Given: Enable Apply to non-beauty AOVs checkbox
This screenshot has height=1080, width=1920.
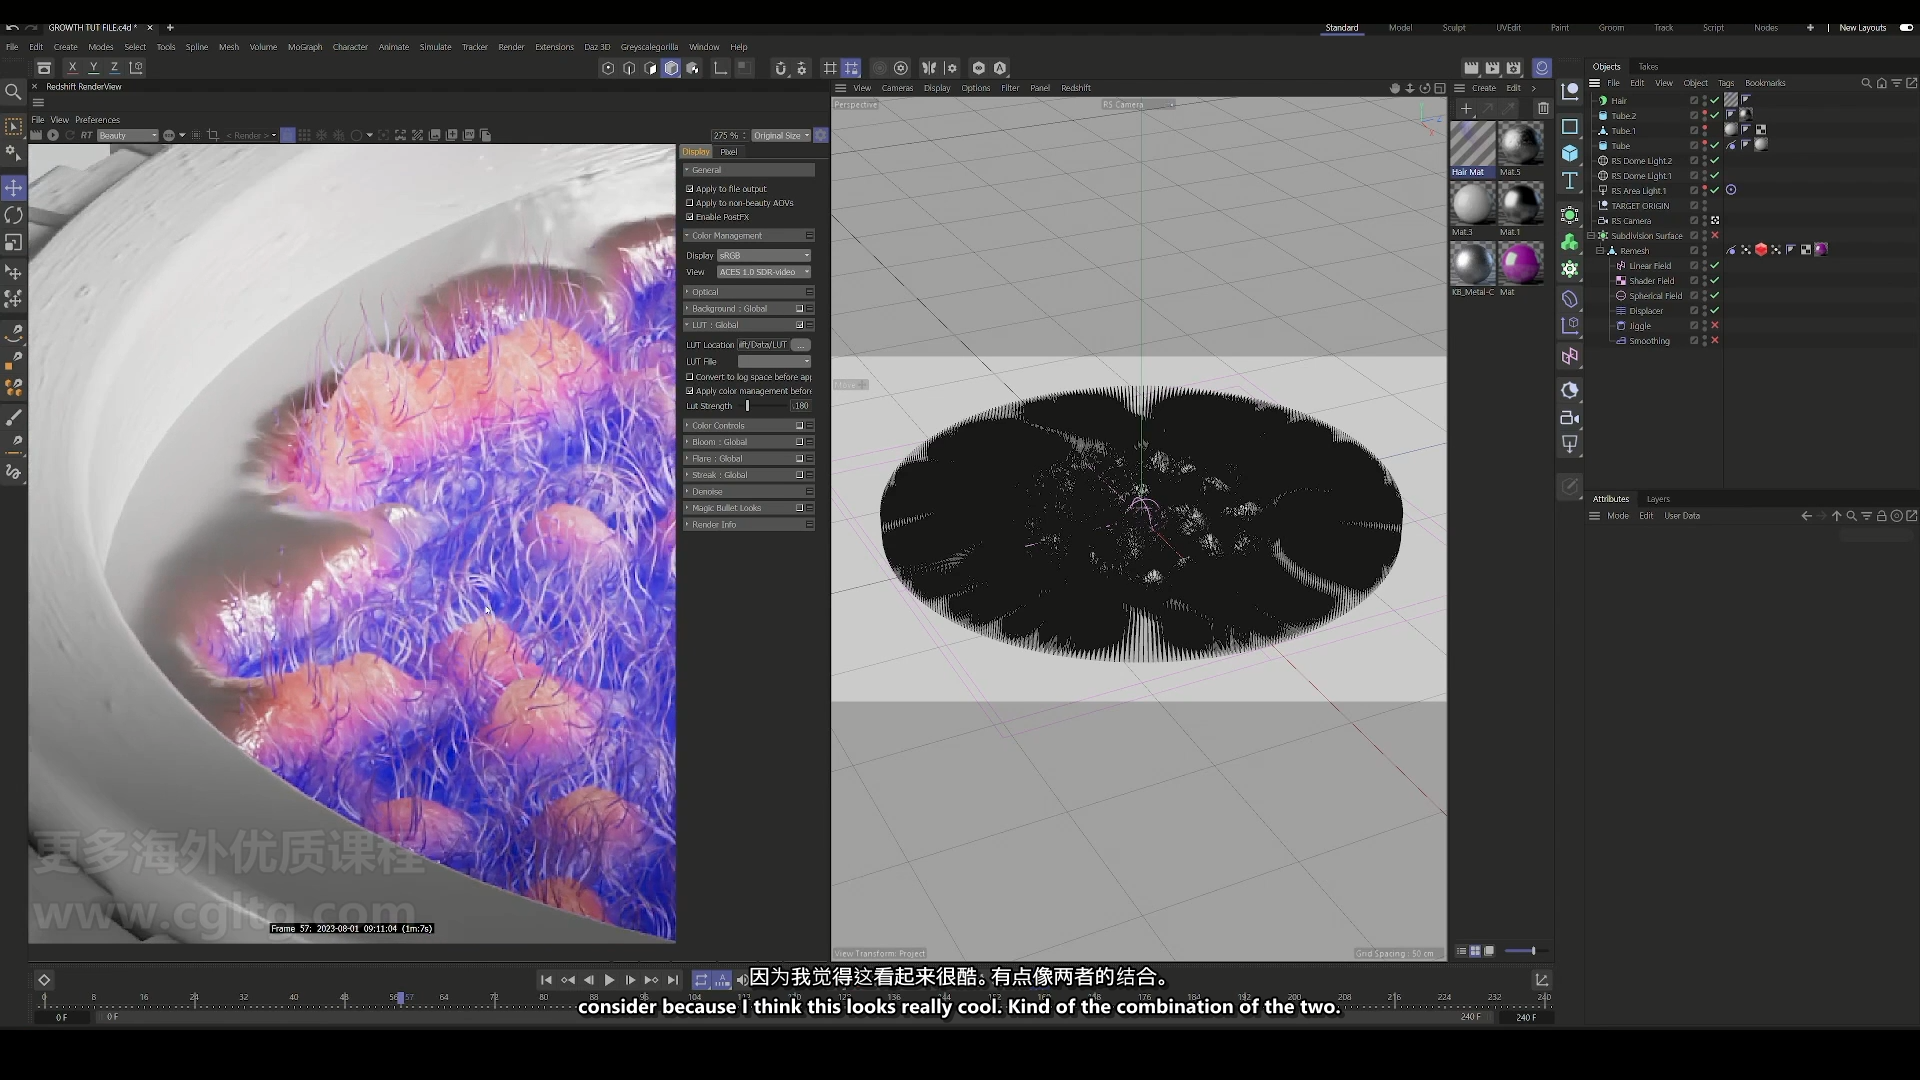Looking at the screenshot, I should click(x=690, y=202).
